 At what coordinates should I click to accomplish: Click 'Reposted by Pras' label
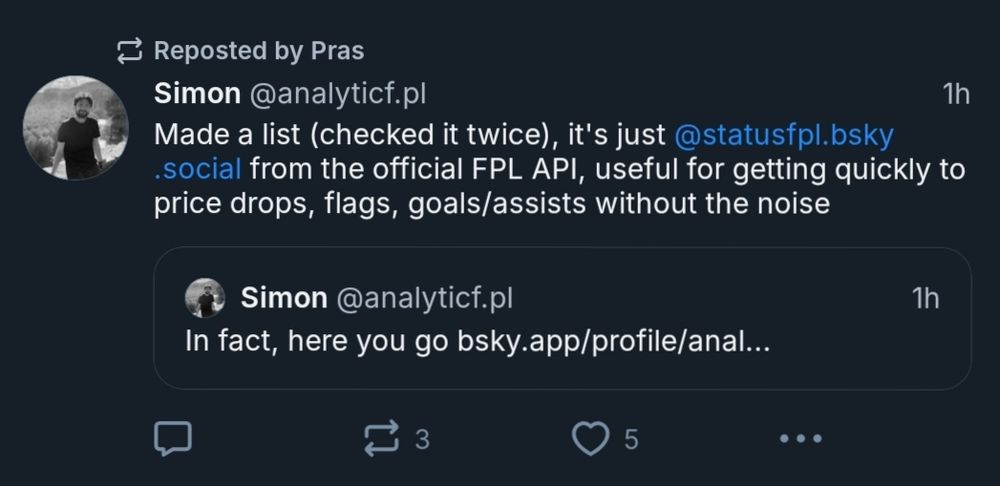point(259,49)
